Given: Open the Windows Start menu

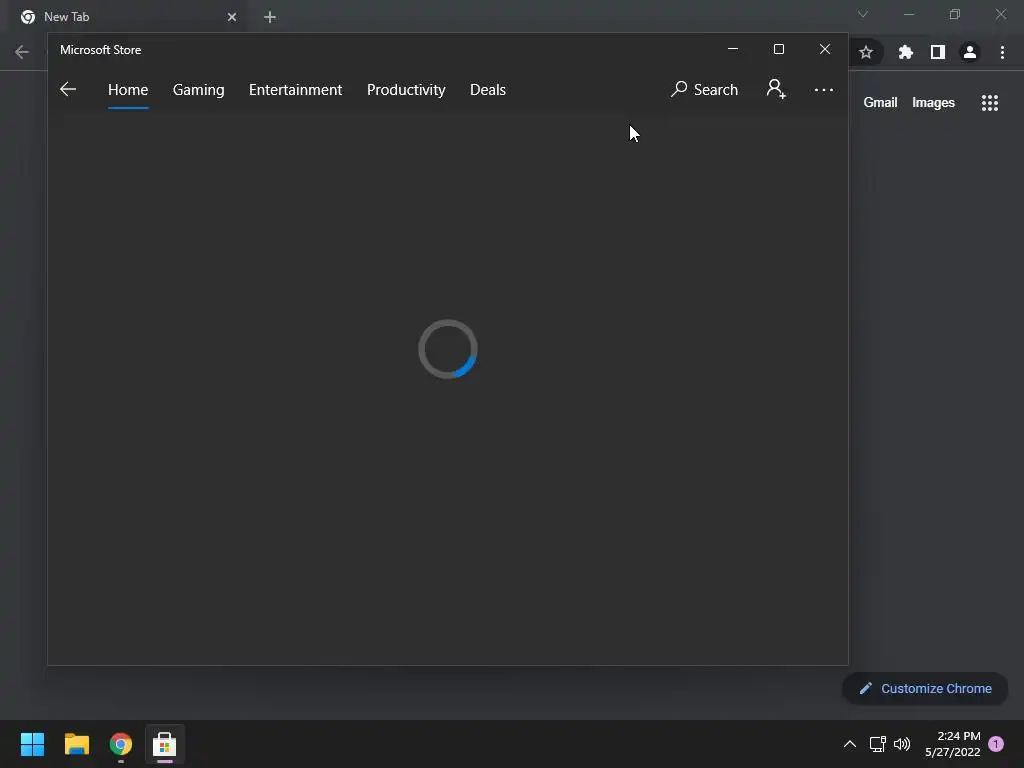Looking at the screenshot, I should coord(32,744).
